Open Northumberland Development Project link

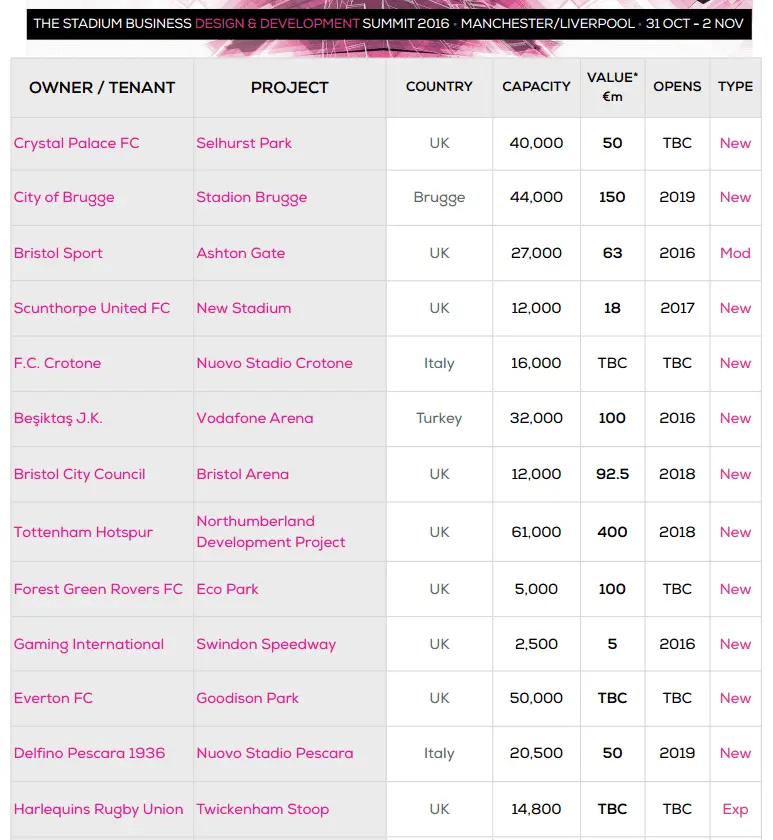coord(270,532)
